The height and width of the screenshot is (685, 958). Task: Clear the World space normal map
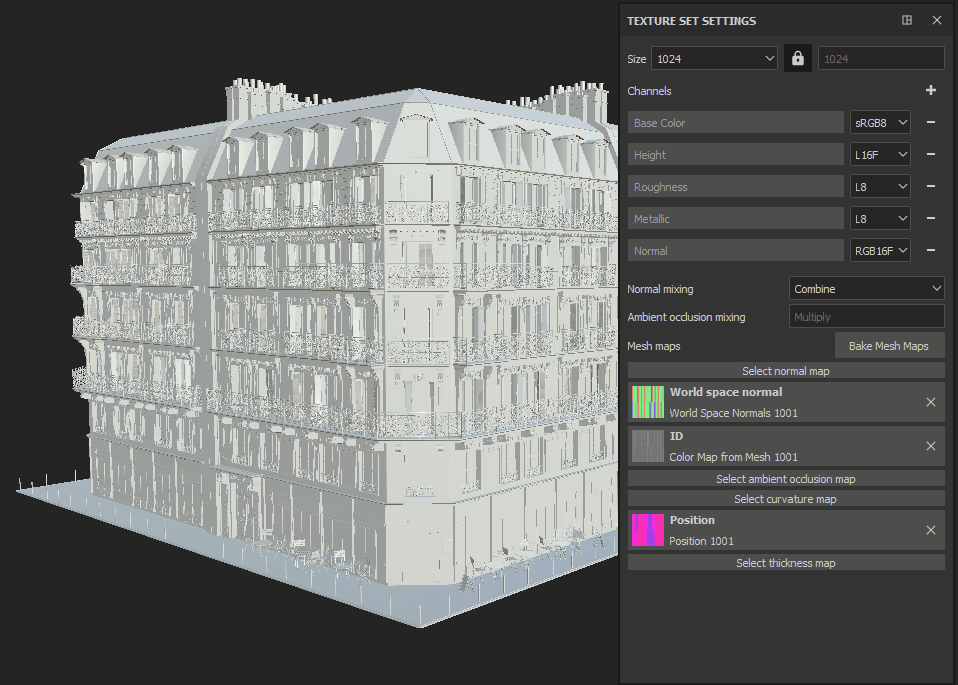click(931, 402)
